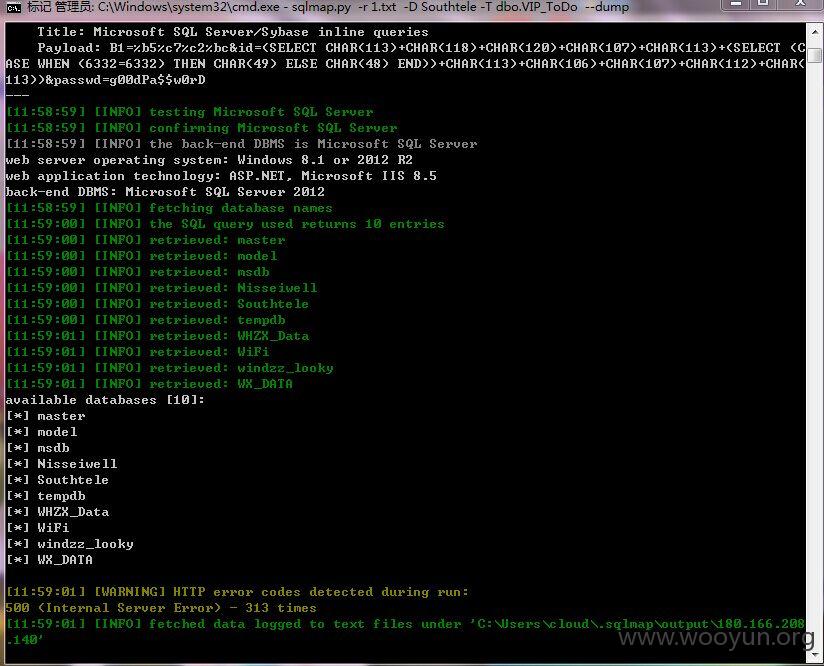Click 'retrieved: tempdb' log line
Viewport: 824px width, 666px height.
[146, 320]
